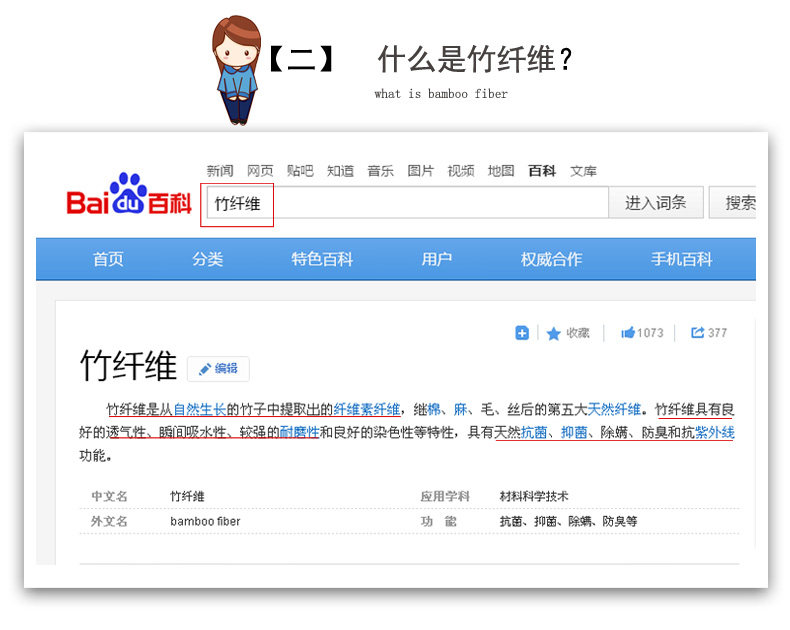Screen dimensions: 790x630
Task: Click the thumbs-up icon showing 1073
Action: 628,333
